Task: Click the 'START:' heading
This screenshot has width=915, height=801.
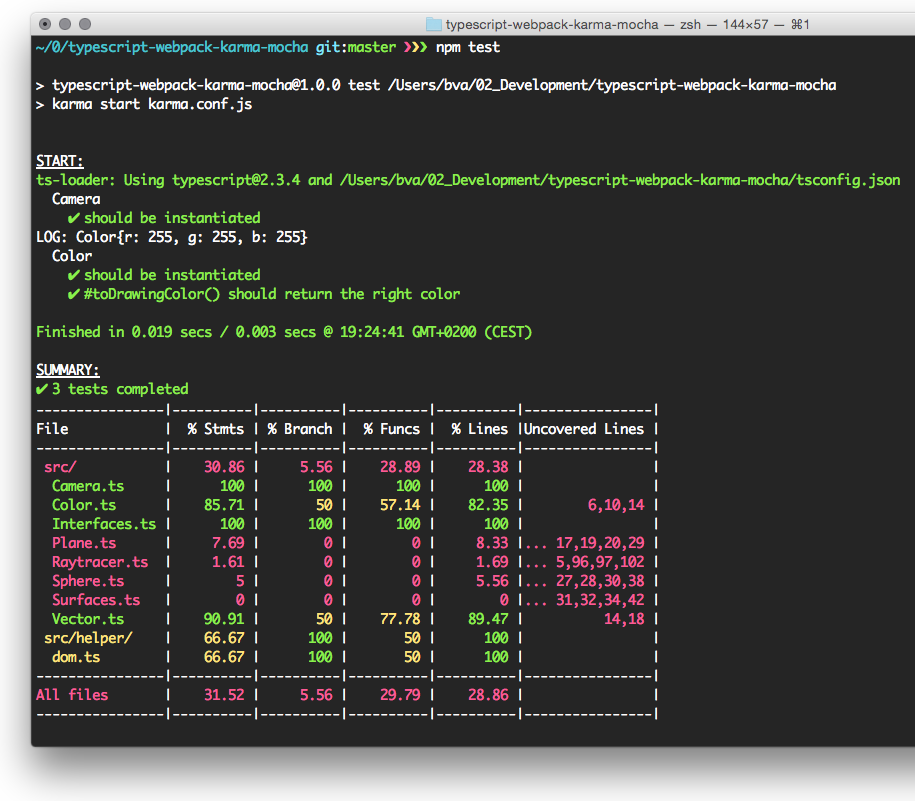Action: (60, 161)
